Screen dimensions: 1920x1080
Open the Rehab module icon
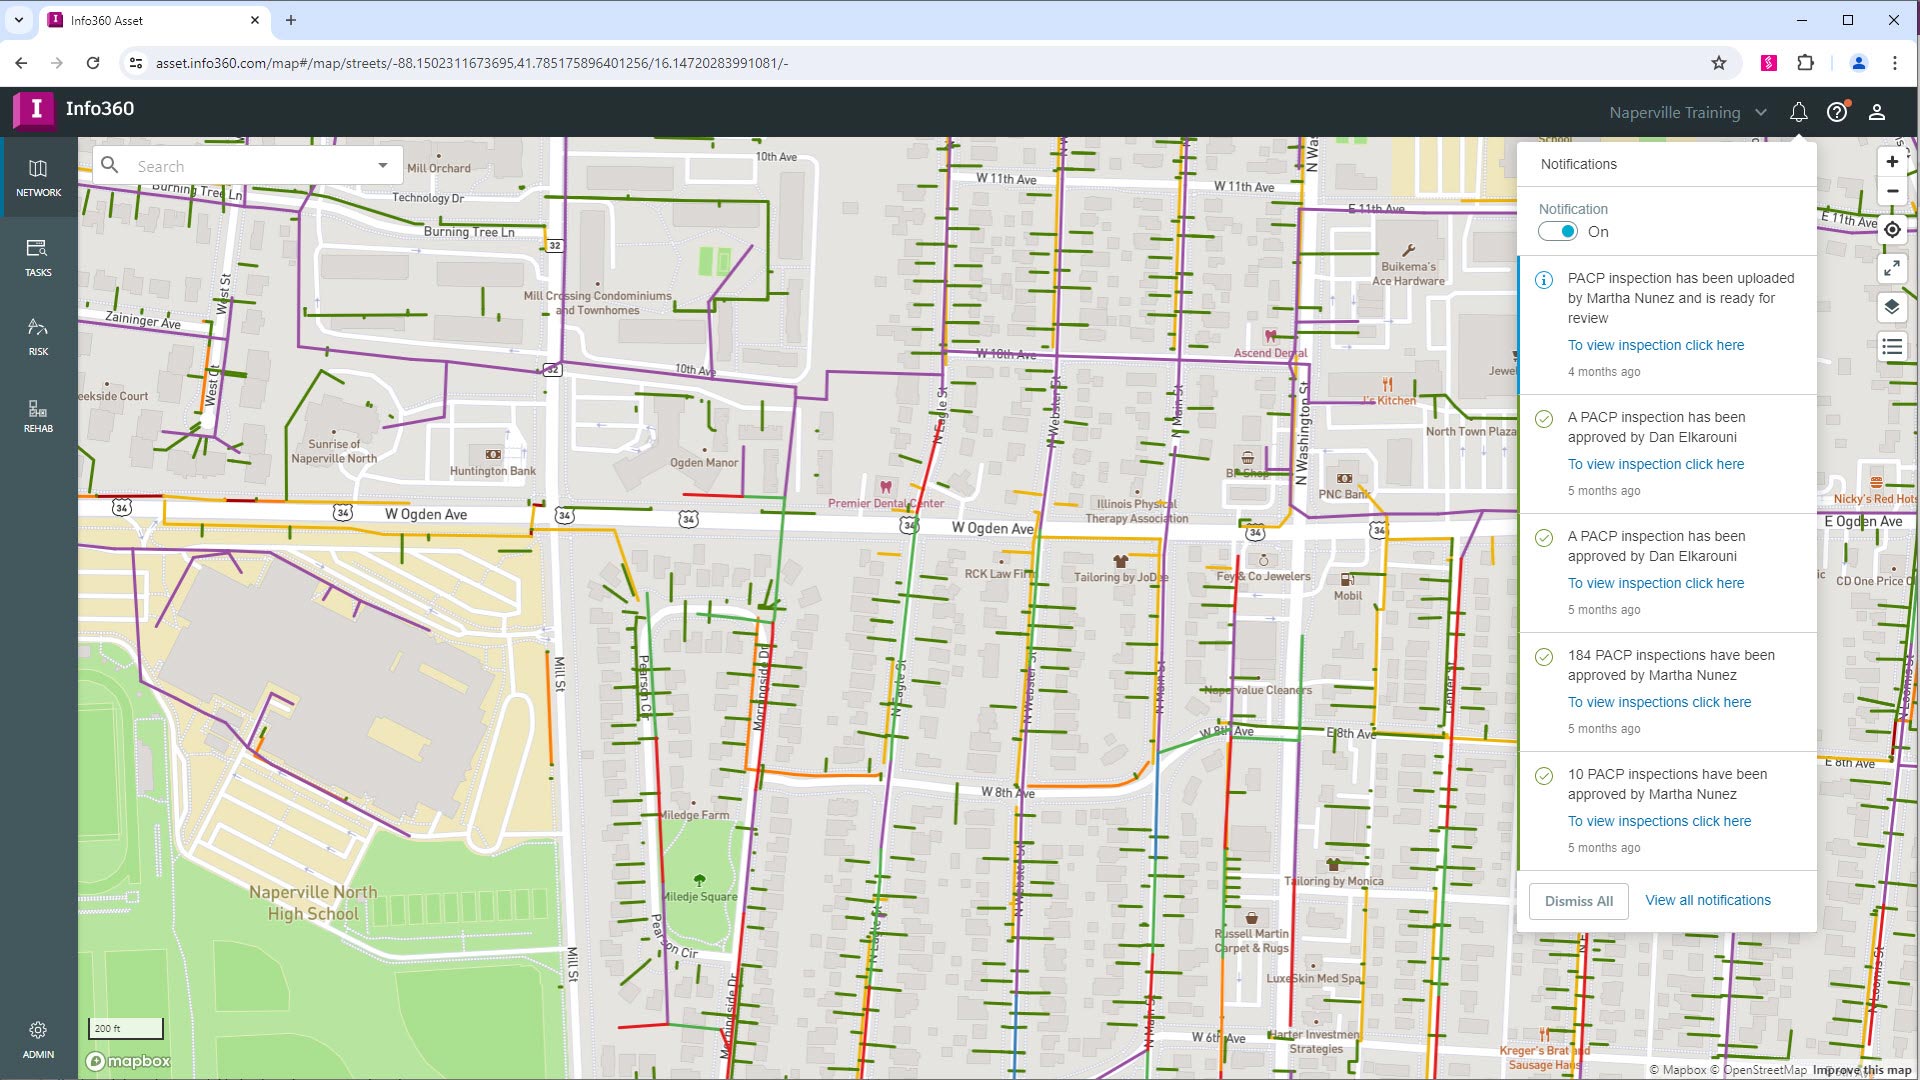click(38, 415)
